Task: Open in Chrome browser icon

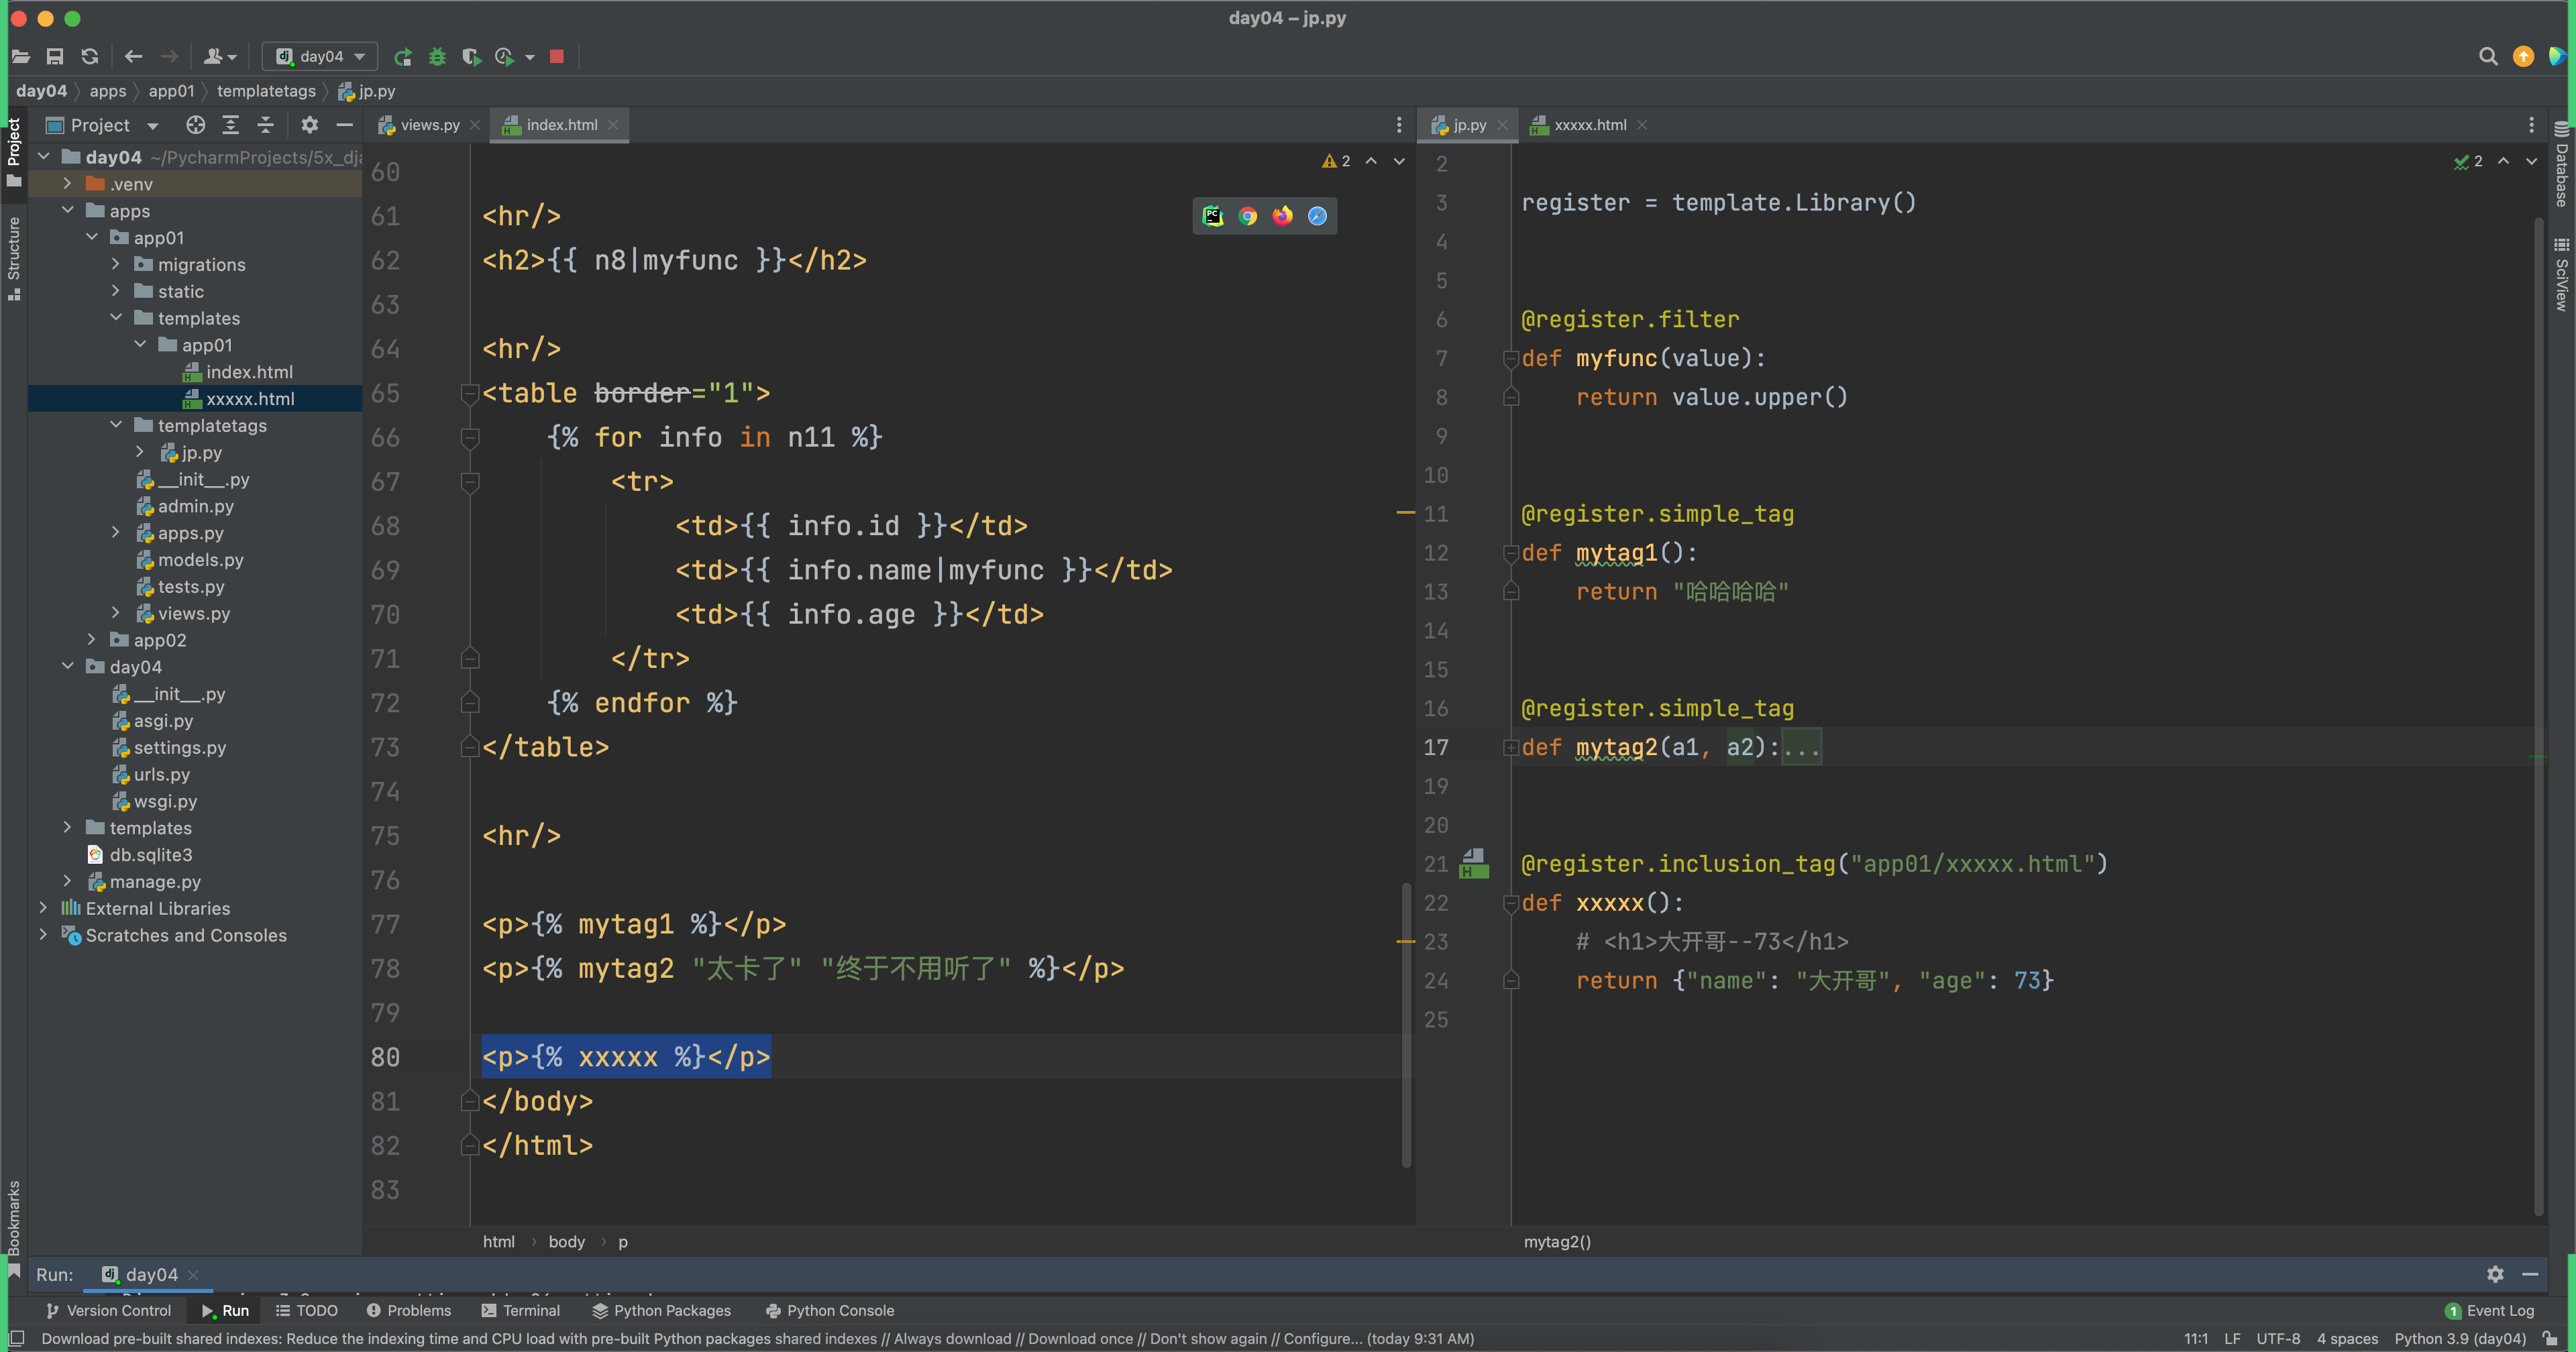Action: click(1247, 216)
